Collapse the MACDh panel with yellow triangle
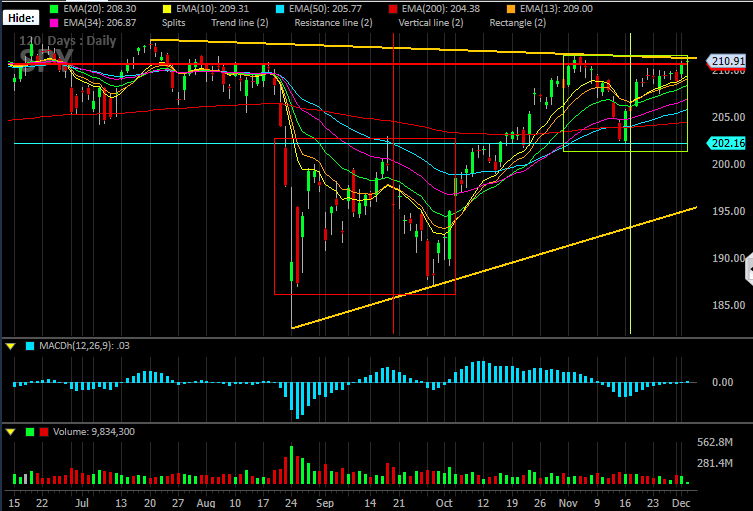Viewport: 753px width, 511px height. point(11,346)
